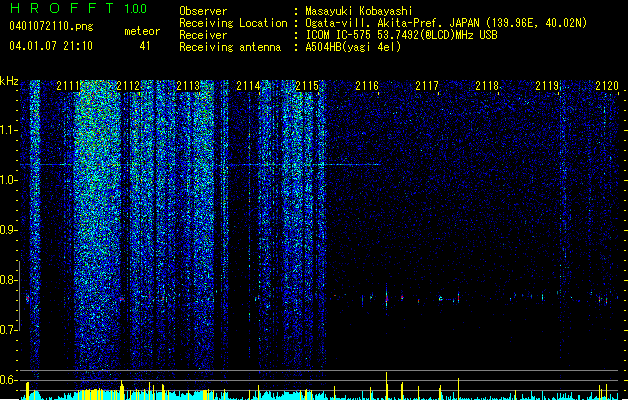629x400 pixels.
Task: Select the Ogata-vill. Akita-Pref. JAPAN location text
Action: pos(446,23)
